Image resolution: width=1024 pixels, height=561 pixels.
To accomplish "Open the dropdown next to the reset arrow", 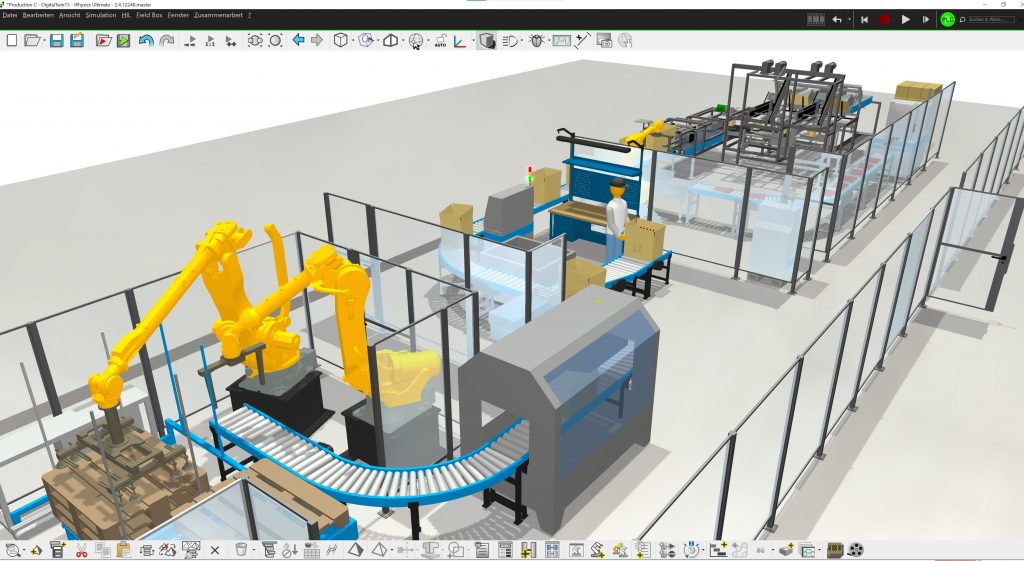I will pyautogui.click(x=850, y=19).
